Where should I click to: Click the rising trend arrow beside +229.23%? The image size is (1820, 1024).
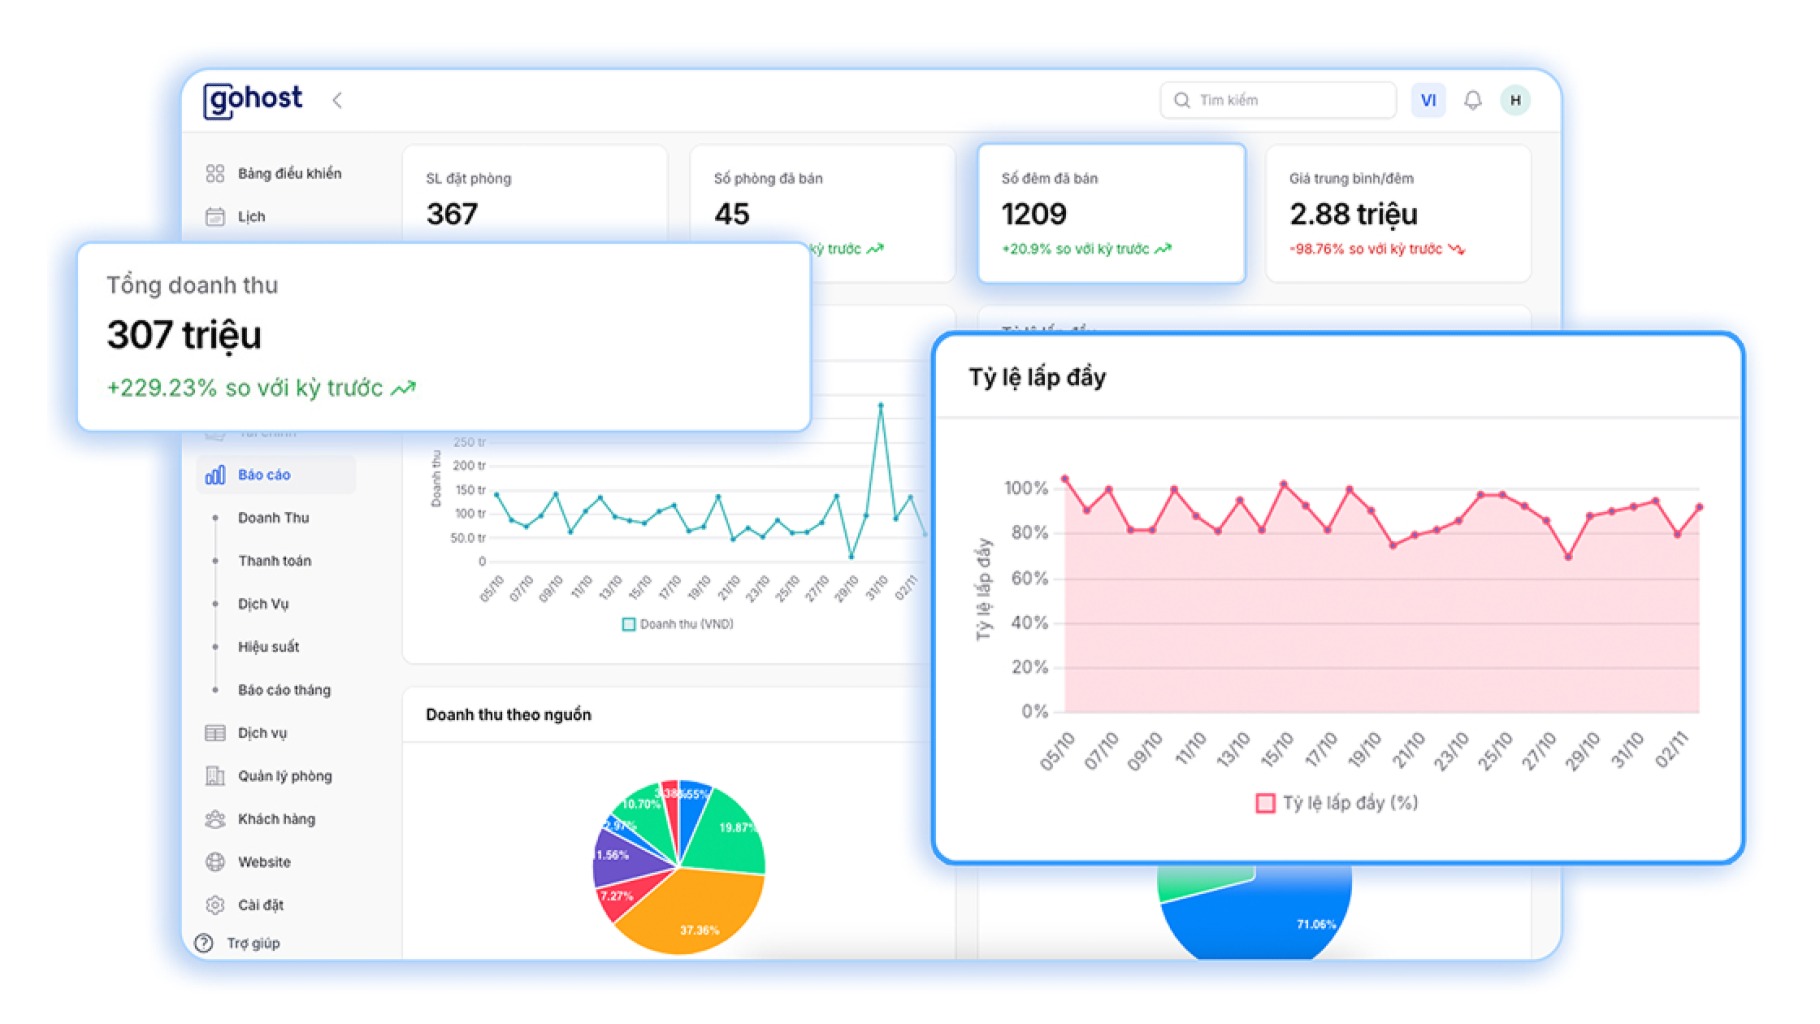tap(403, 388)
